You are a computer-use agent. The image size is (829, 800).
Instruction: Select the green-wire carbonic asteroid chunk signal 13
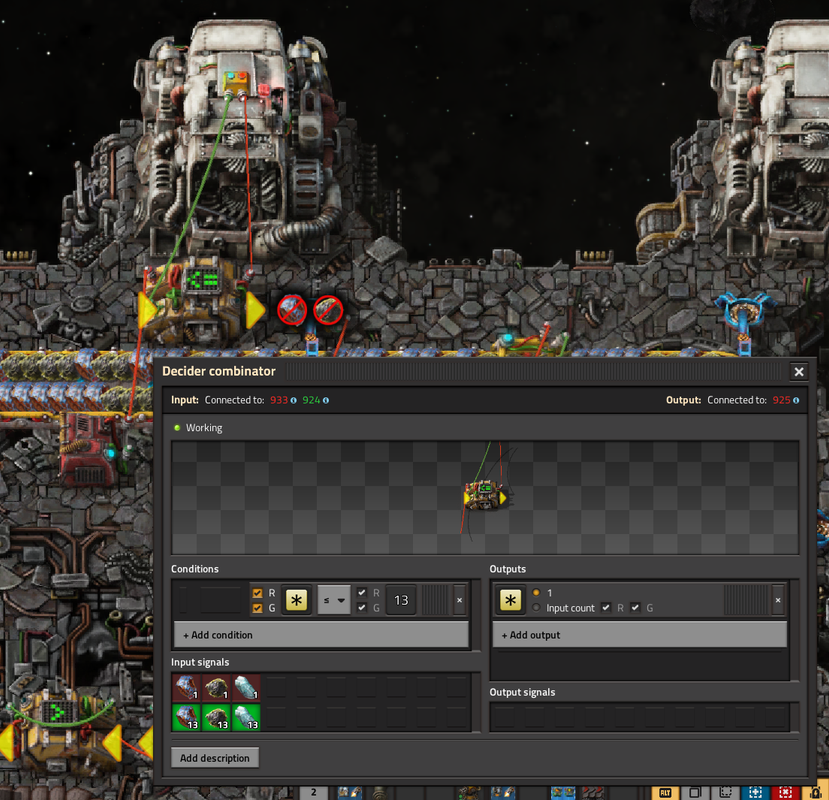point(217,717)
